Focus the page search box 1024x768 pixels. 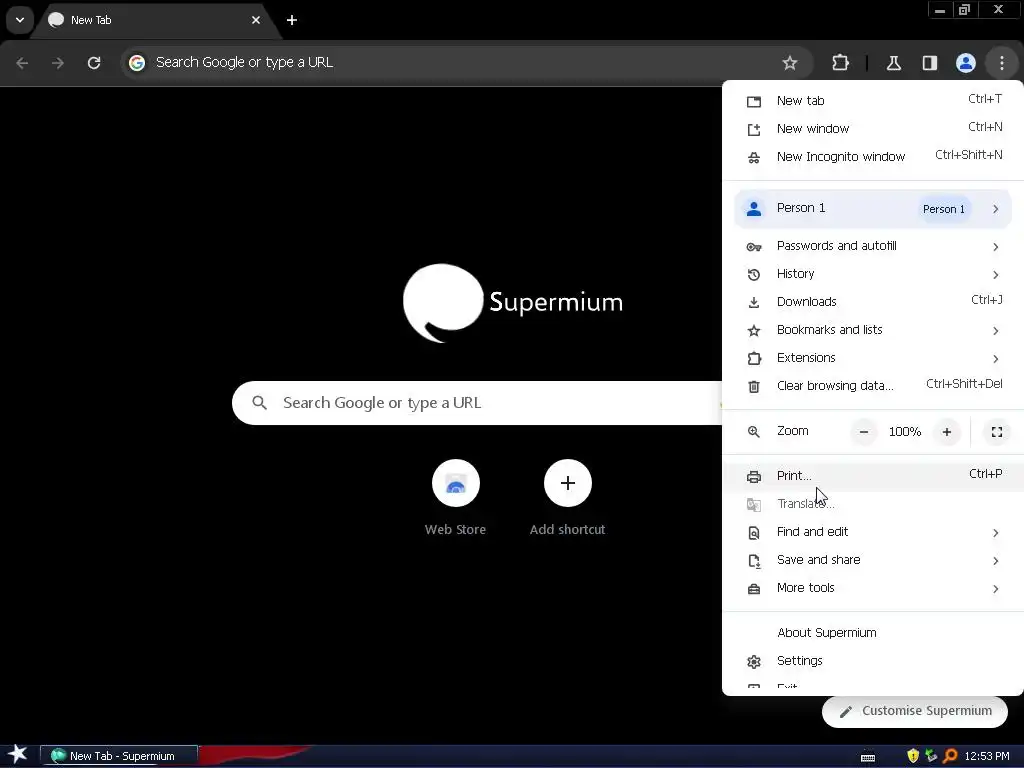tap(477, 403)
